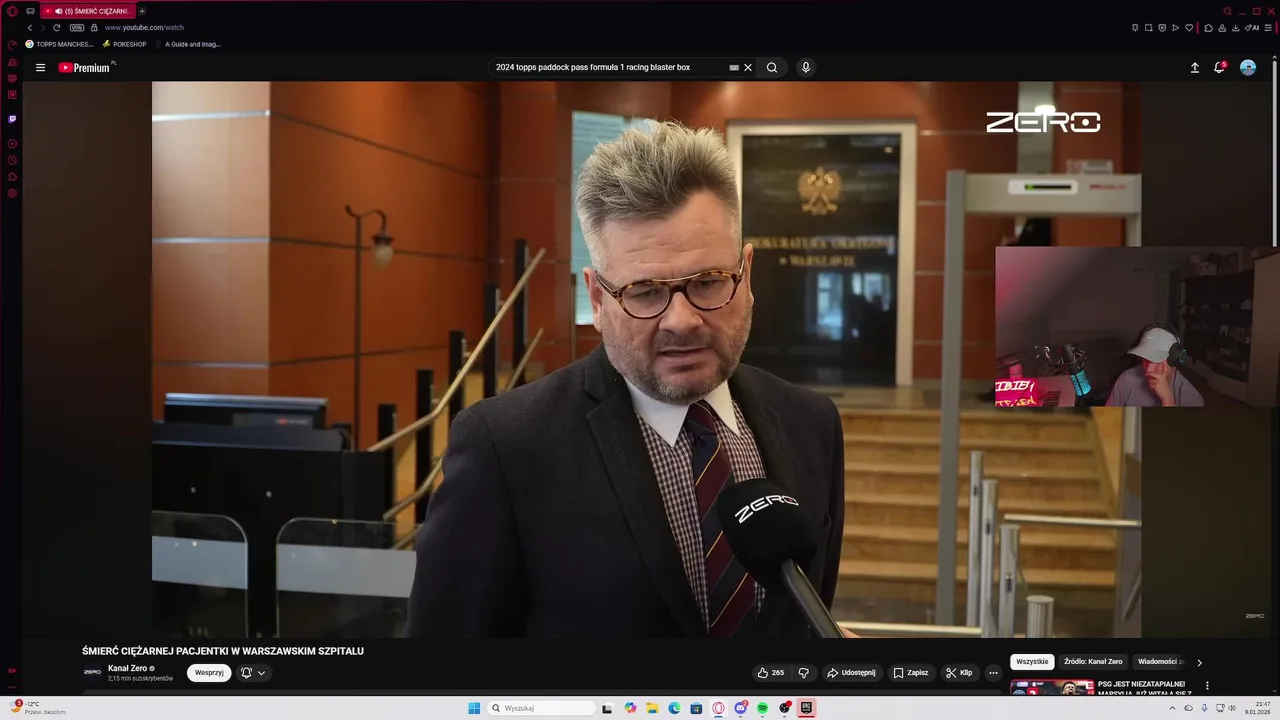Open the subscription notification bell dropdown
Screen dimensions: 1280x720
click(253, 673)
